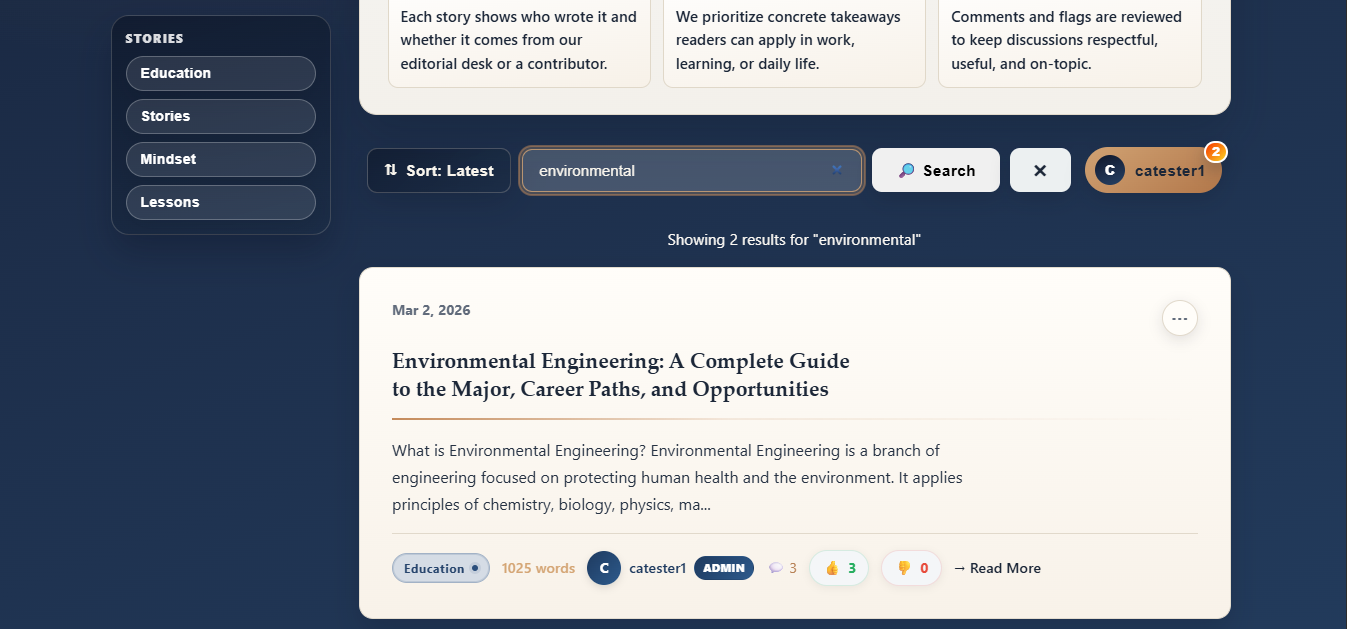Viewport: 1347px width, 629px height.
Task: Click the catester1 author avatar in post
Action: (604, 568)
